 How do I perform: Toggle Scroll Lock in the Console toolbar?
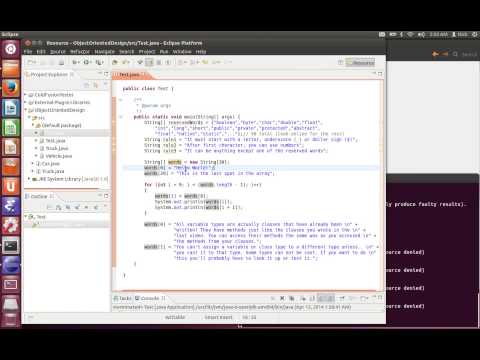pyautogui.click(x=312, y=298)
